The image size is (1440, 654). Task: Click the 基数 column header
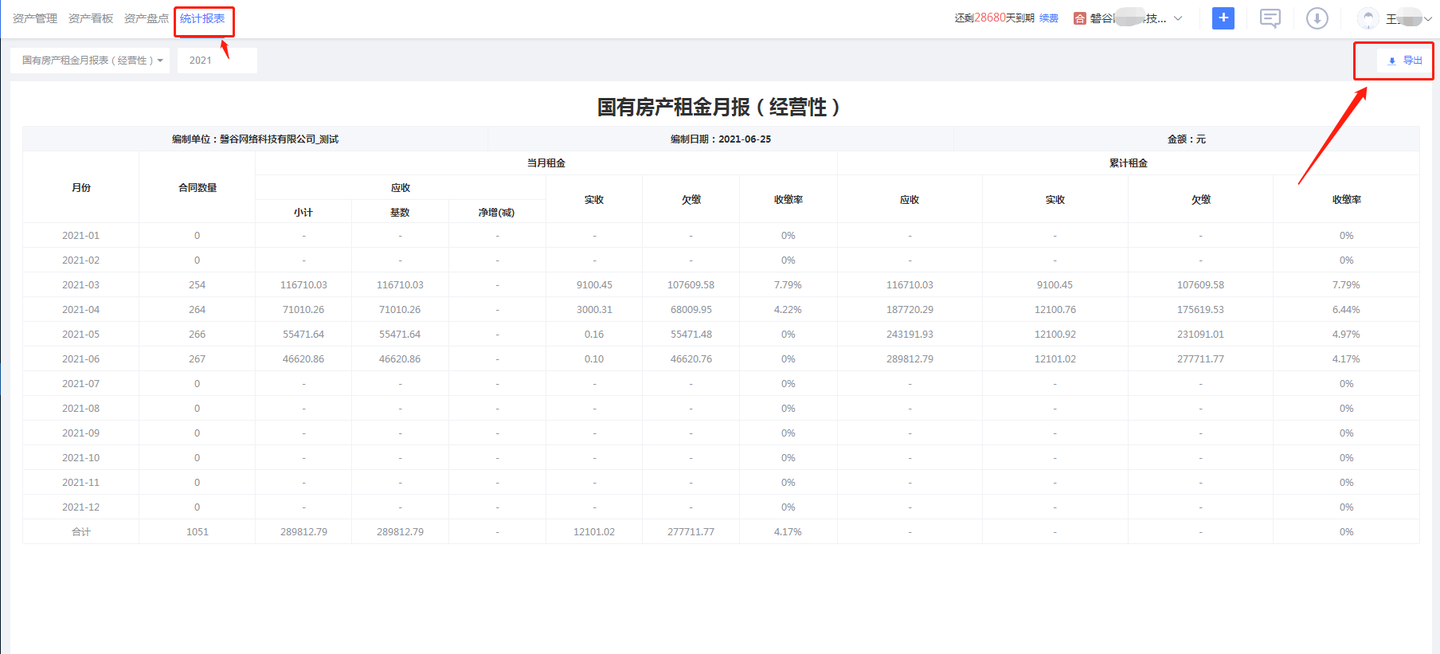(400, 211)
